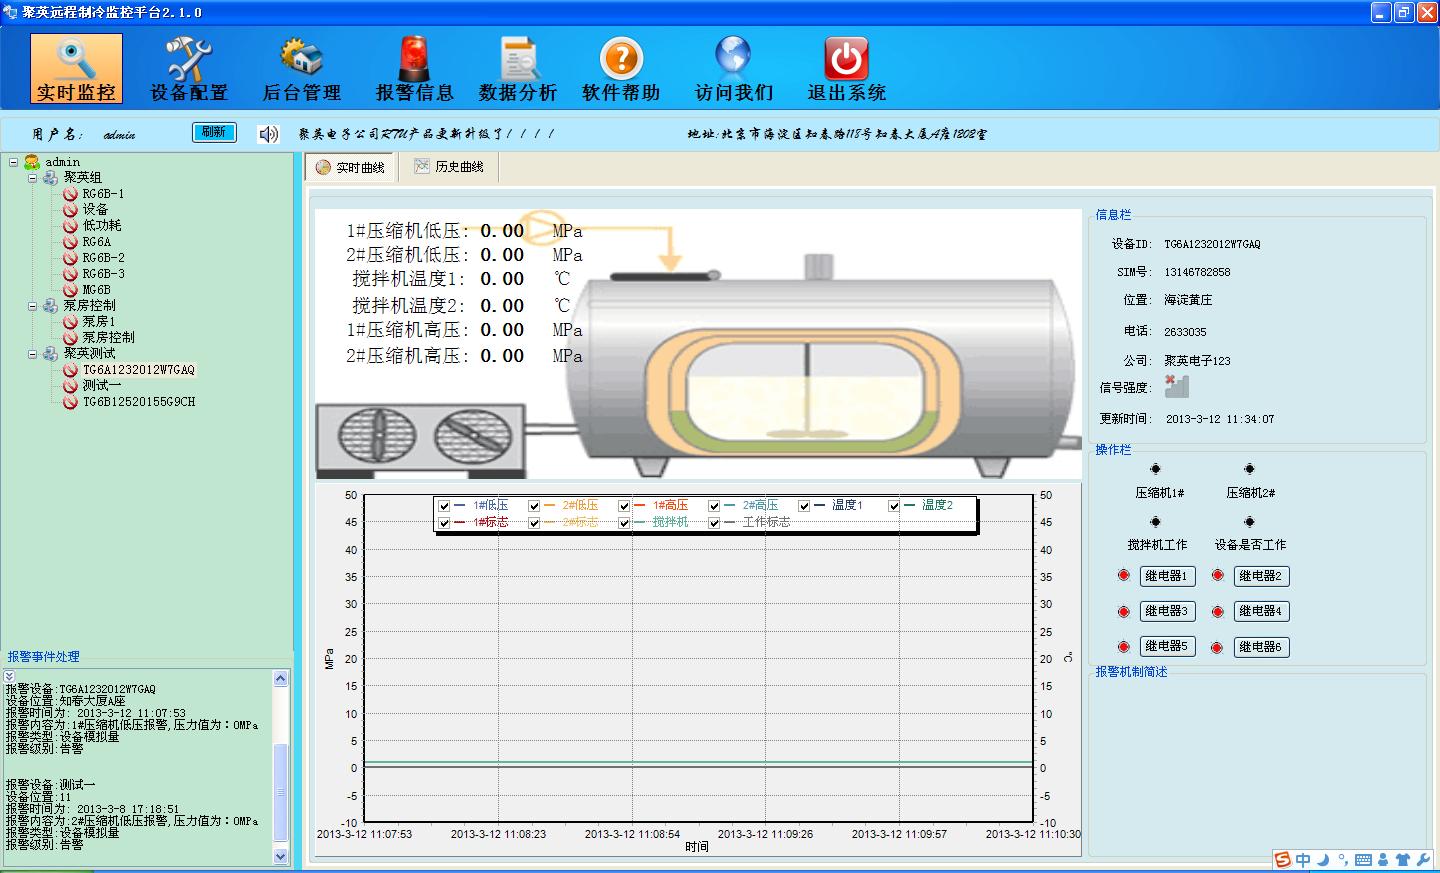Click the 刷新 button
1440x873 pixels.
[213, 132]
